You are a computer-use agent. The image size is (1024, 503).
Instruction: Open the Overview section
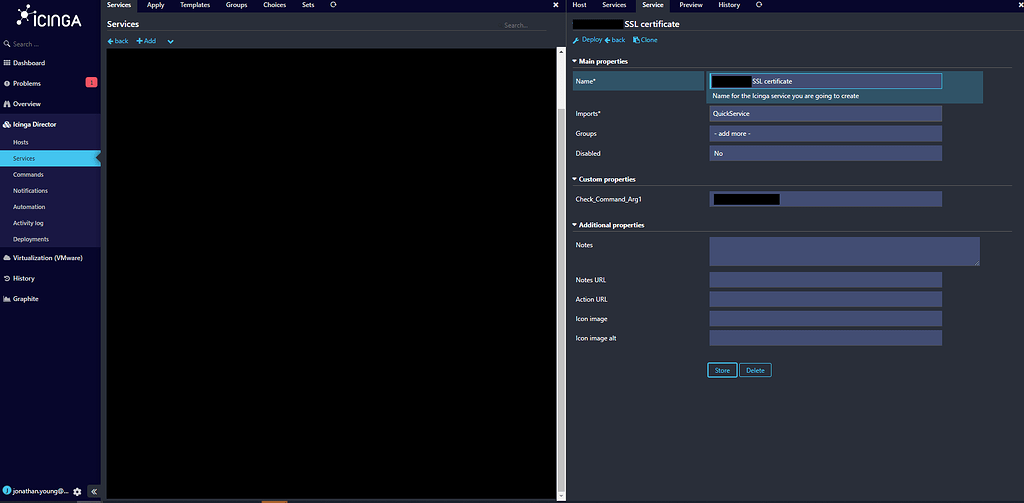click(27, 104)
